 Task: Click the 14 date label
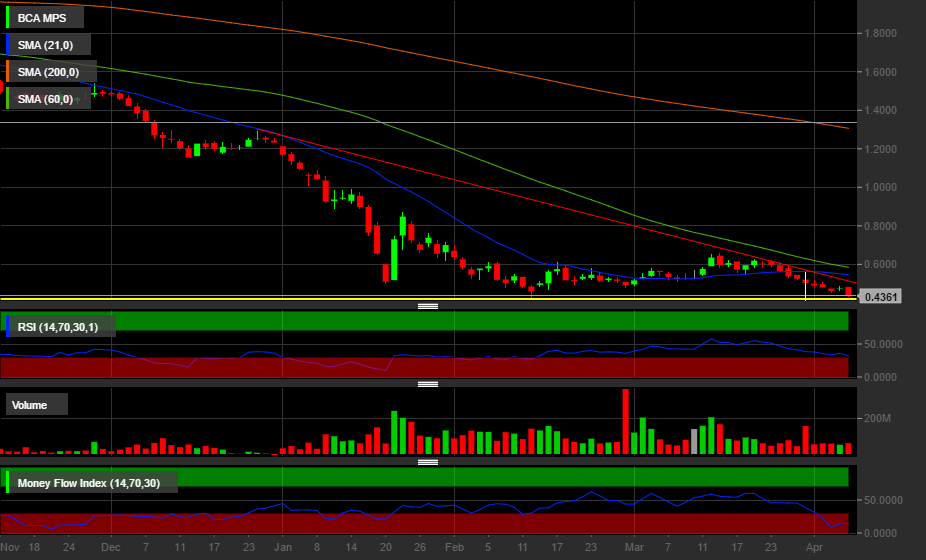pos(351,547)
